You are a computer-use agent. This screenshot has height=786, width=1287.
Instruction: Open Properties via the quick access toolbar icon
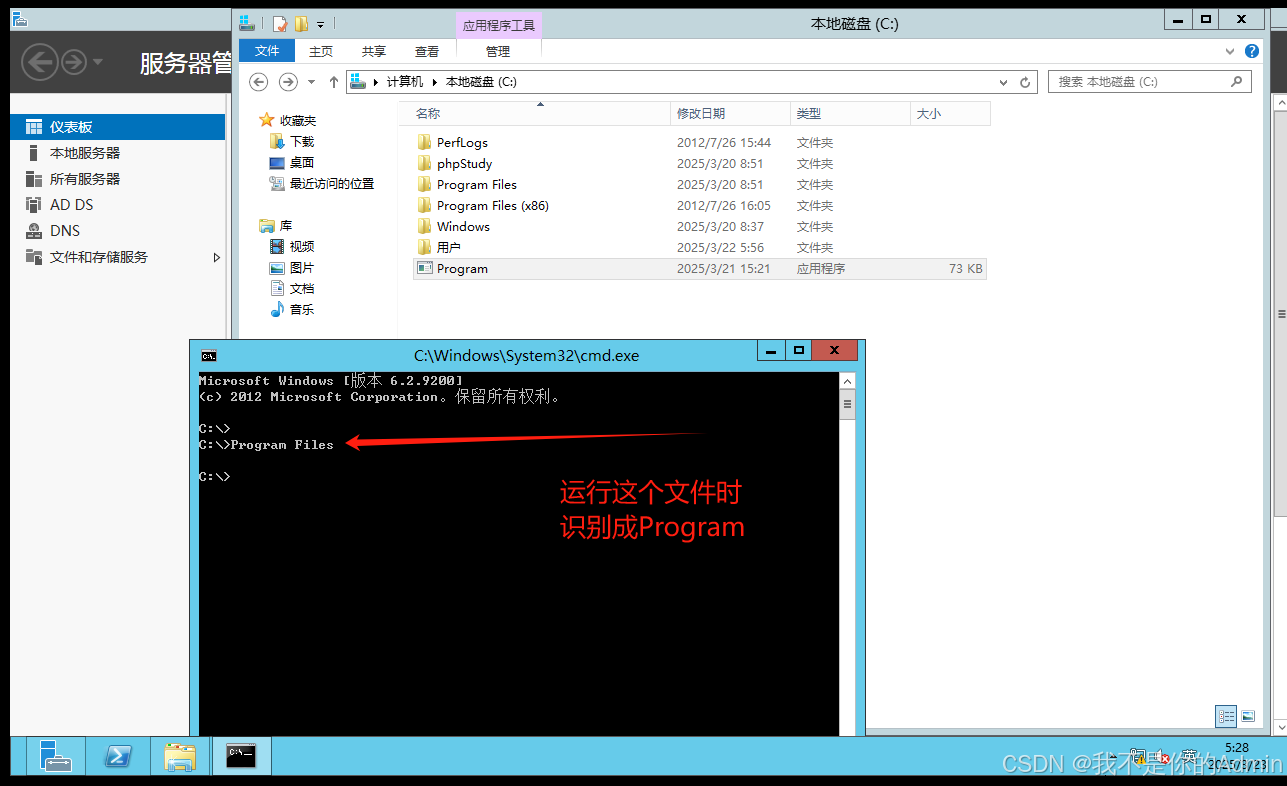(x=282, y=22)
